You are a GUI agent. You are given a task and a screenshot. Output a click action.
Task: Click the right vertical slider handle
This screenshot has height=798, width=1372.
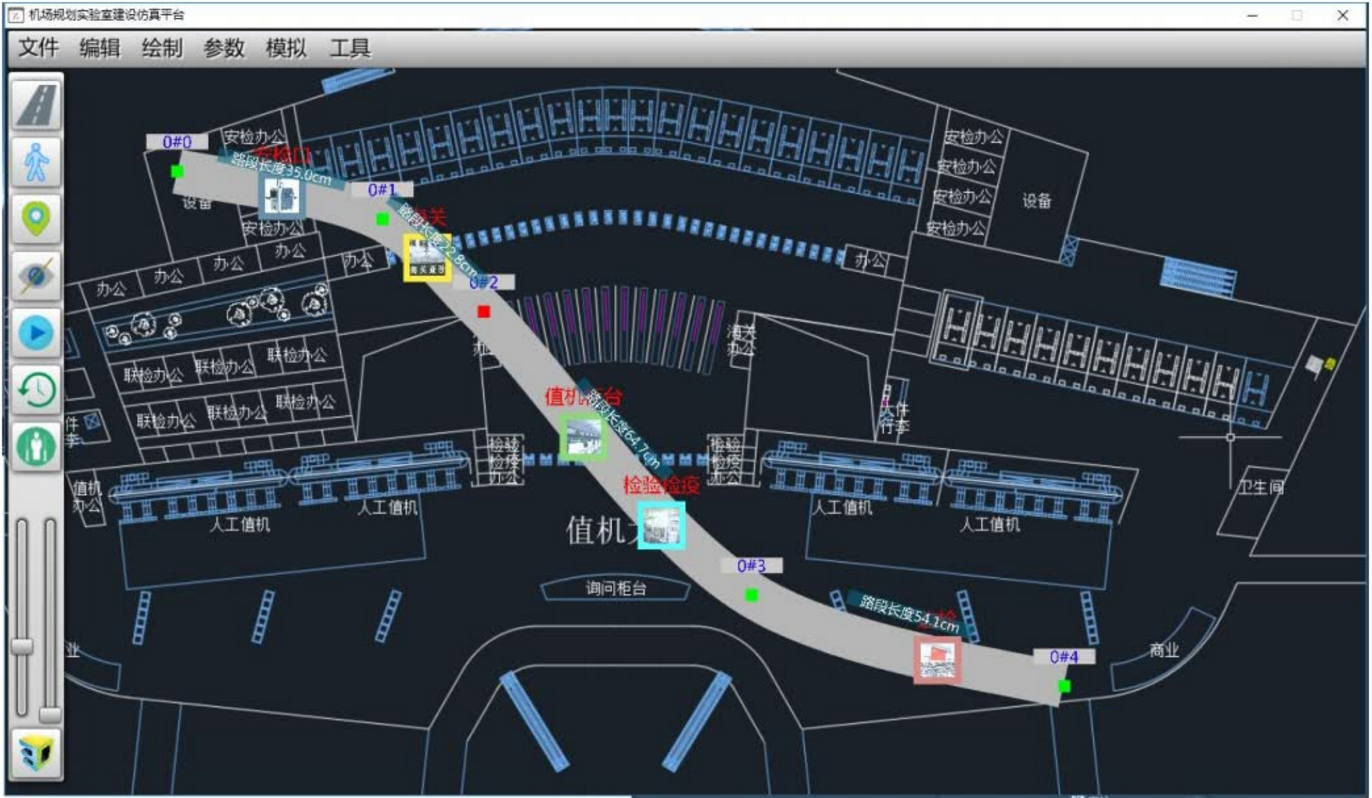(x=50, y=714)
